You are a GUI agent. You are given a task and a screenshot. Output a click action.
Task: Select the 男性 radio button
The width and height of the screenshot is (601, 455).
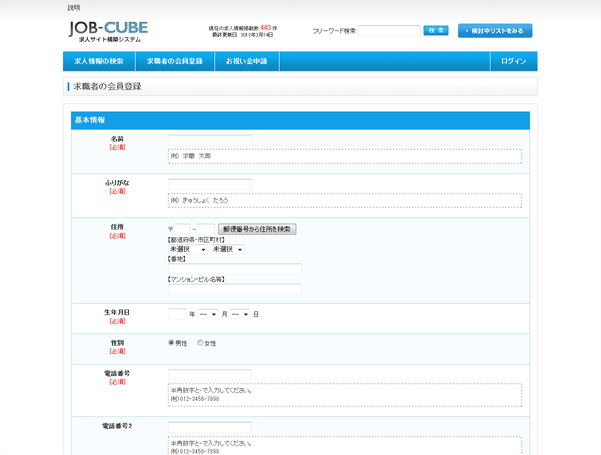click(171, 343)
